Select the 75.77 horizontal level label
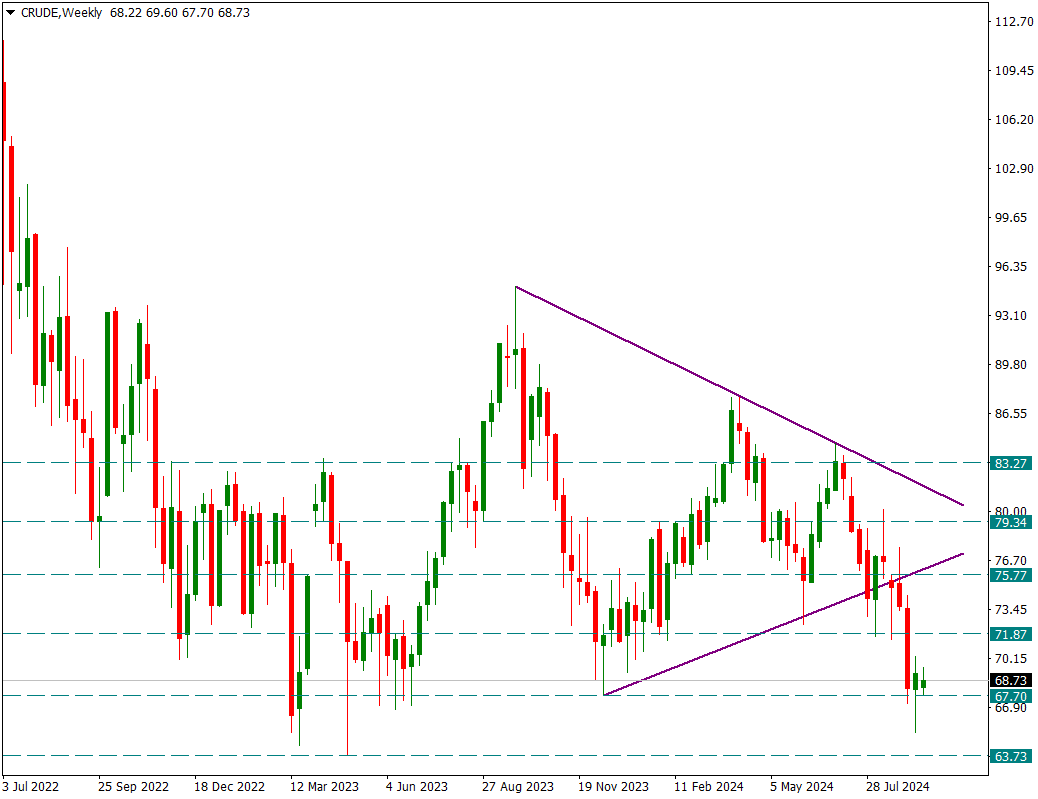This screenshot has width=1038, height=799. (1011, 575)
